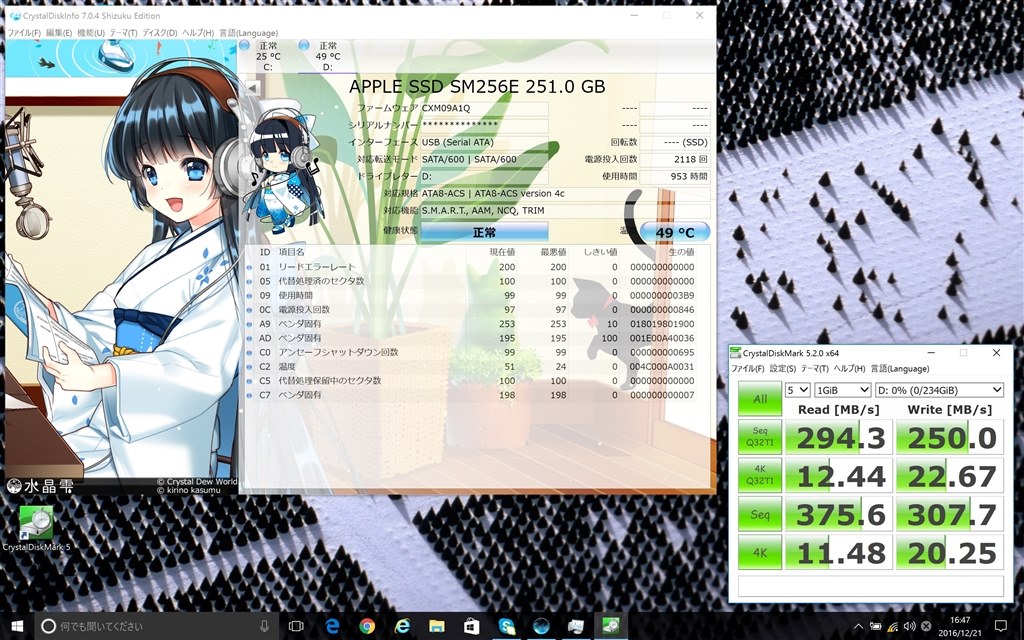The width and height of the screenshot is (1024, 640).
Task: Launch Internet Explorer from taskbar
Action: 402,626
